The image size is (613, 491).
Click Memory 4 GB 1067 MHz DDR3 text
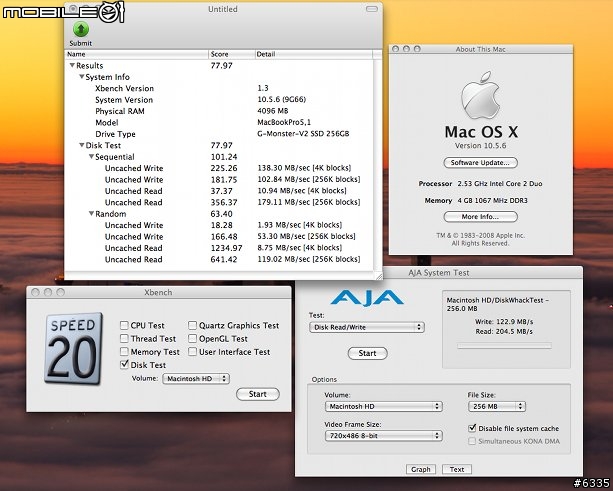tap(476, 201)
